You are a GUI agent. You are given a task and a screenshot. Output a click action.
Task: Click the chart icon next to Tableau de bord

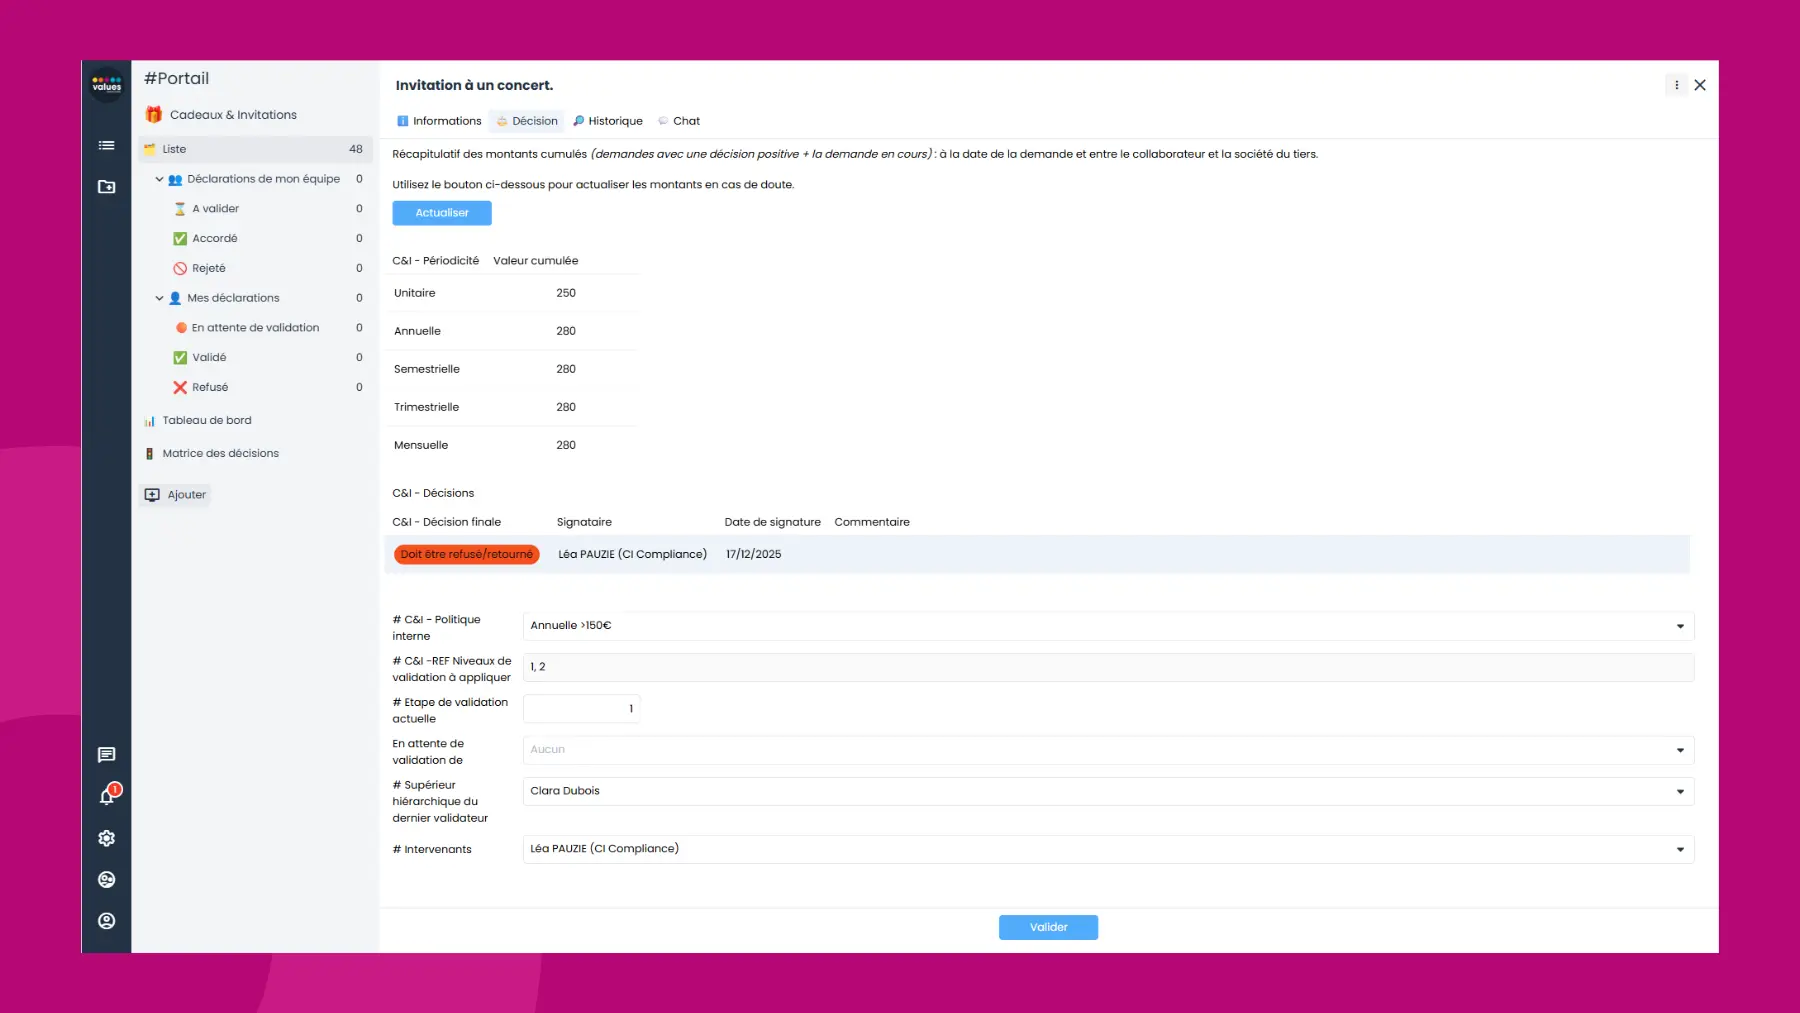150,420
